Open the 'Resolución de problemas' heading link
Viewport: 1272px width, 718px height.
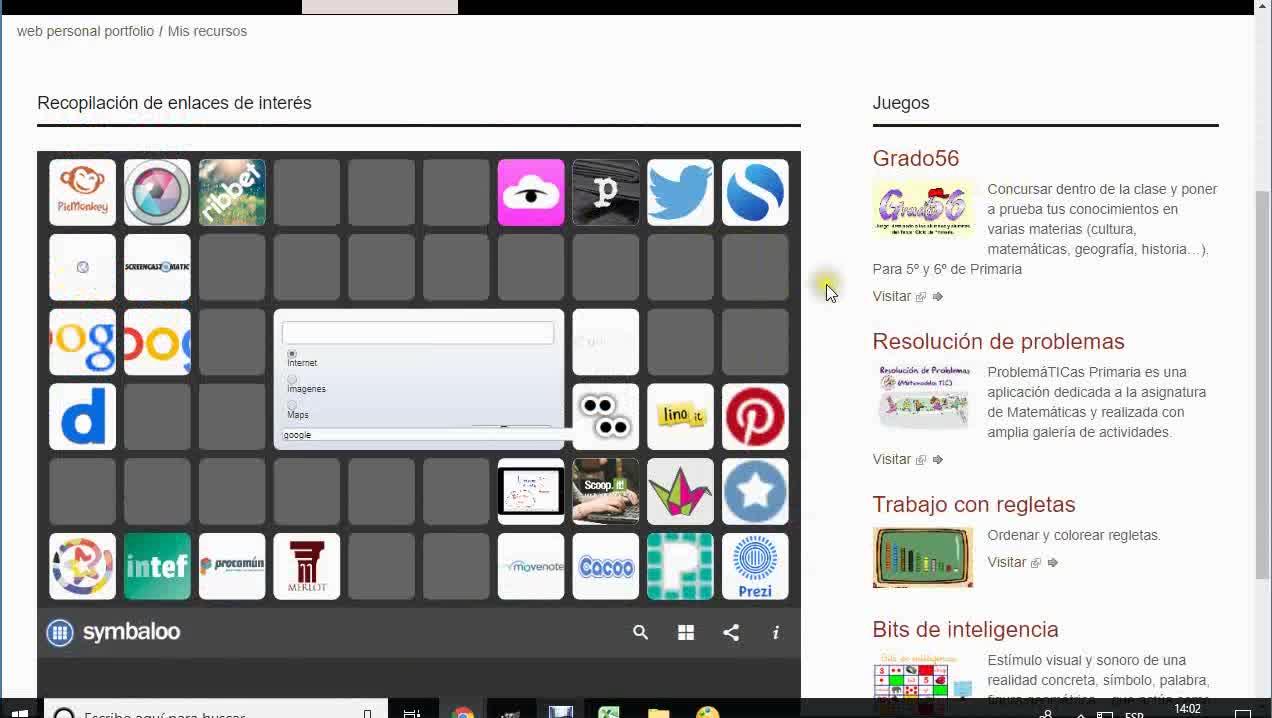(998, 341)
